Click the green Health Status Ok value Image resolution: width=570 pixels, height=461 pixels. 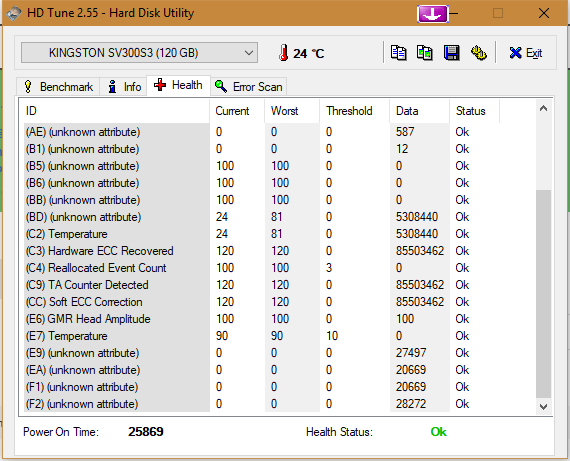click(x=438, y=432)
